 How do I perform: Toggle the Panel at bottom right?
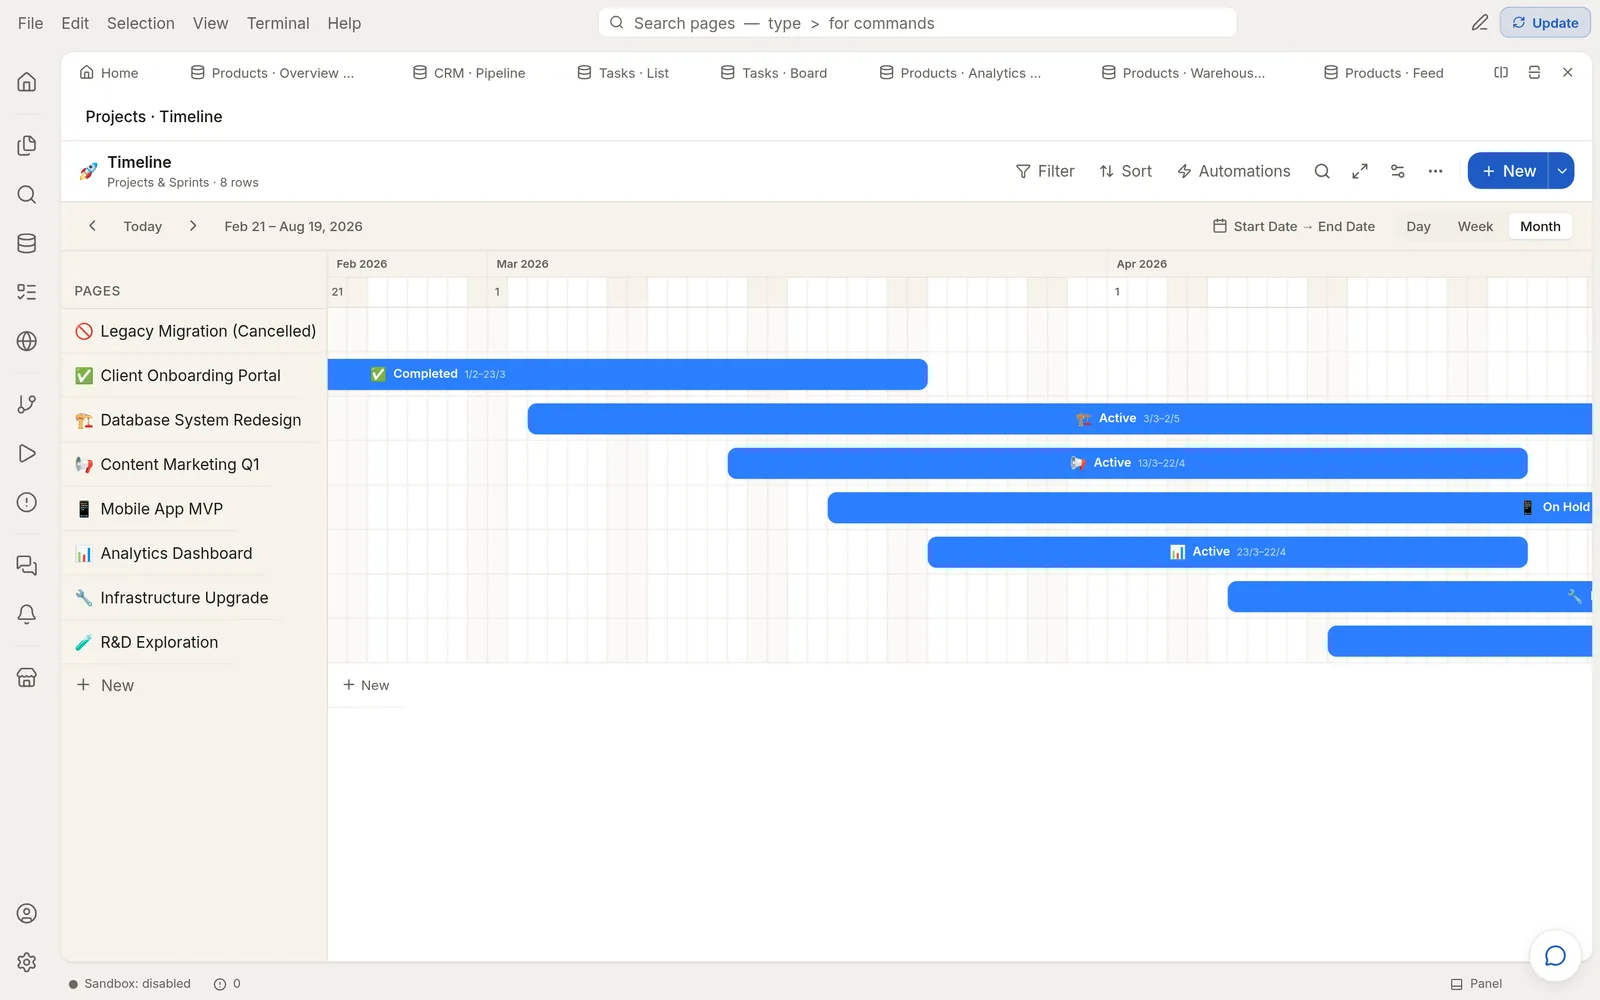[1476, 984]
